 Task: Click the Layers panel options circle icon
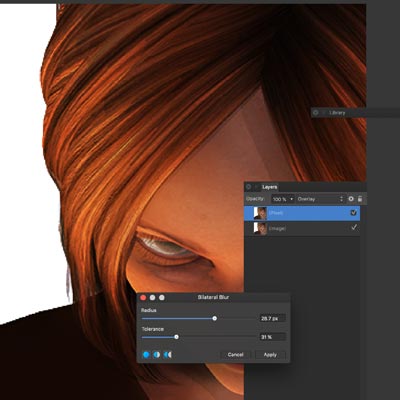point(249,187)
